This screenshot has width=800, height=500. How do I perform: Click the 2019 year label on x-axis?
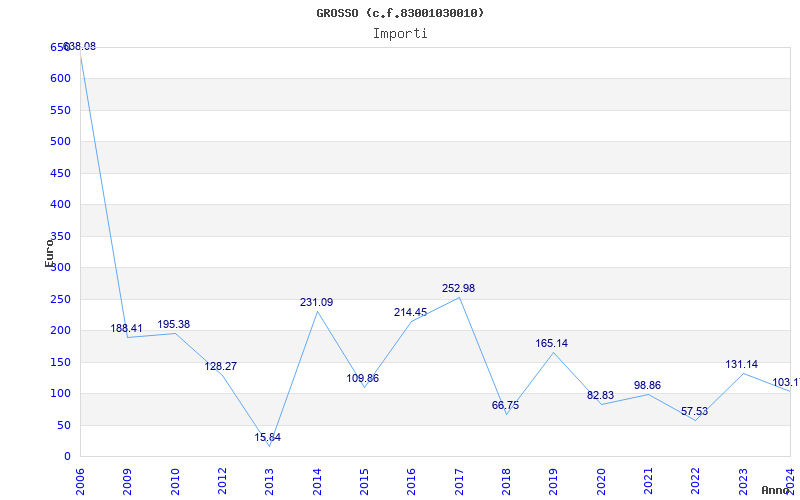(x=554, y=482)
